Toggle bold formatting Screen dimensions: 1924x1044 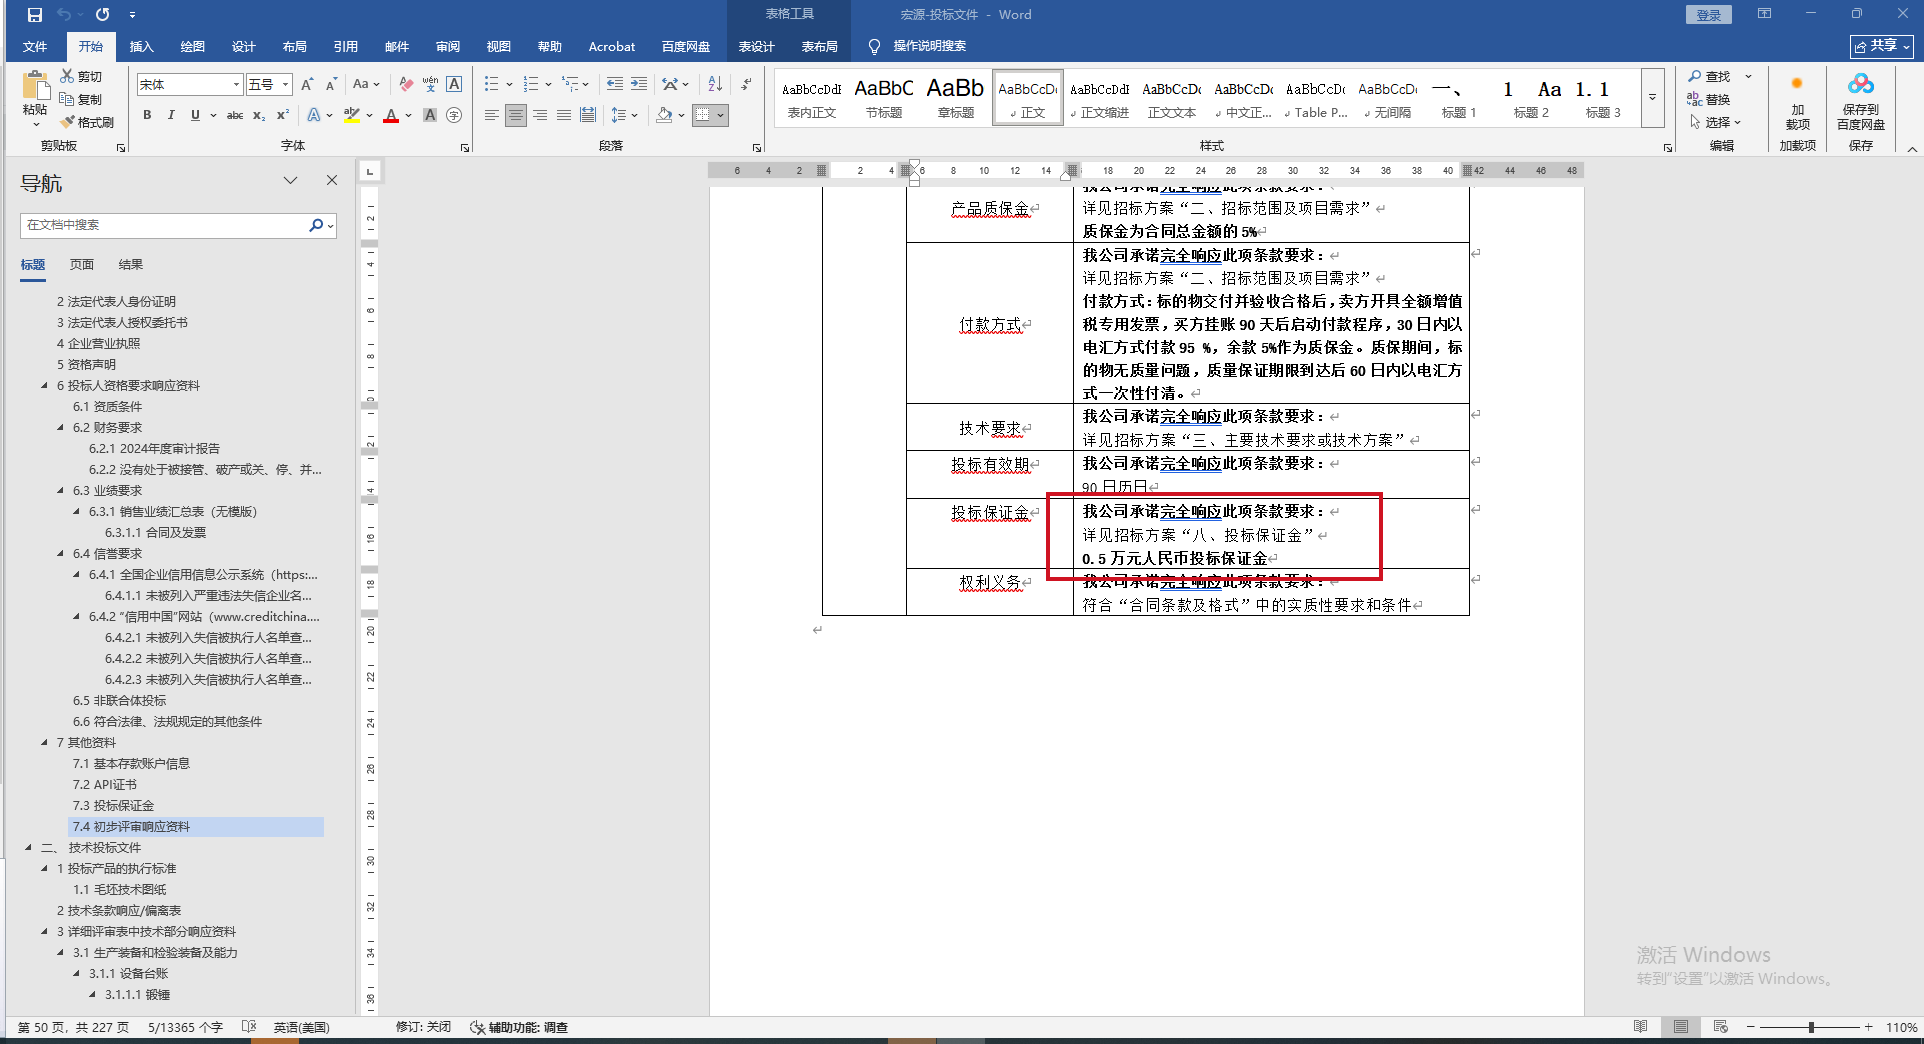coord(147,115)
